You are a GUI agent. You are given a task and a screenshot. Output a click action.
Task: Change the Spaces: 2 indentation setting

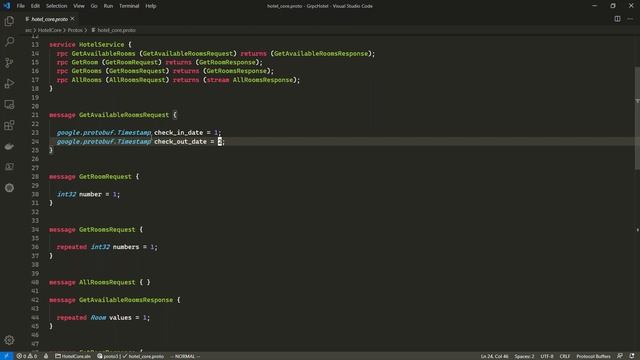(x=524, y=356)
